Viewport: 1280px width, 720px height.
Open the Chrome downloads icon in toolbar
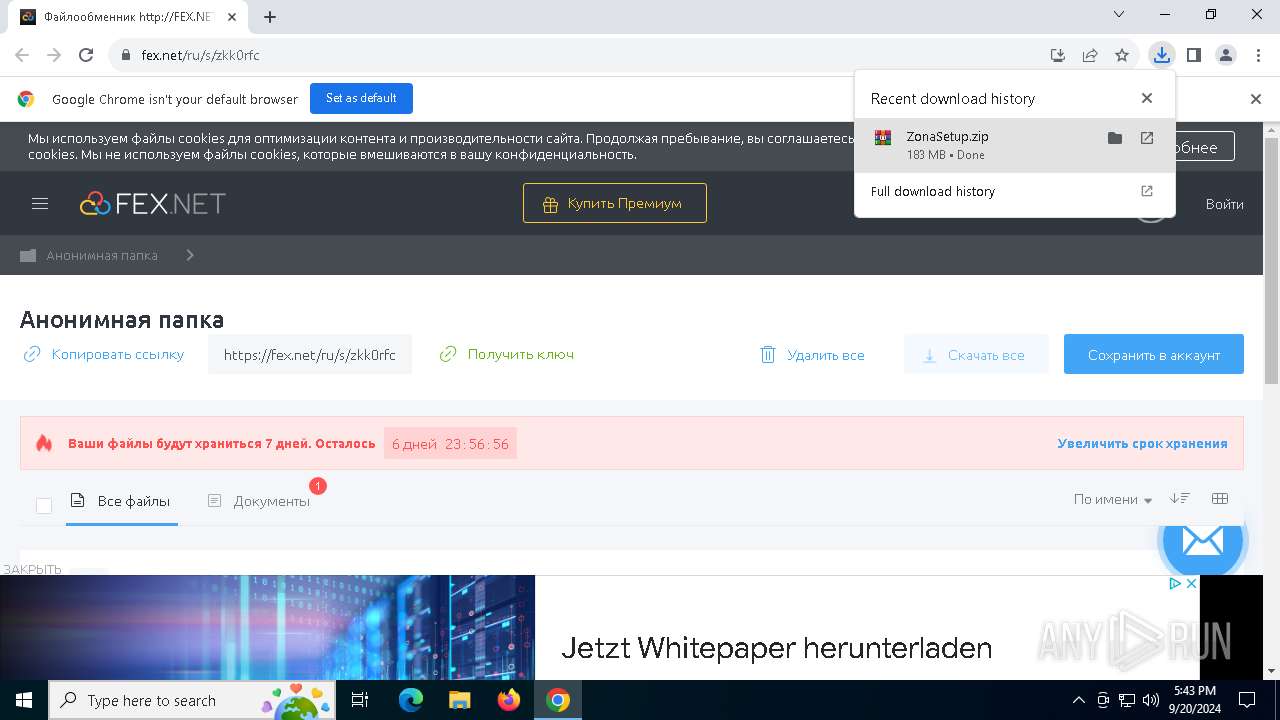(1161, 55)
